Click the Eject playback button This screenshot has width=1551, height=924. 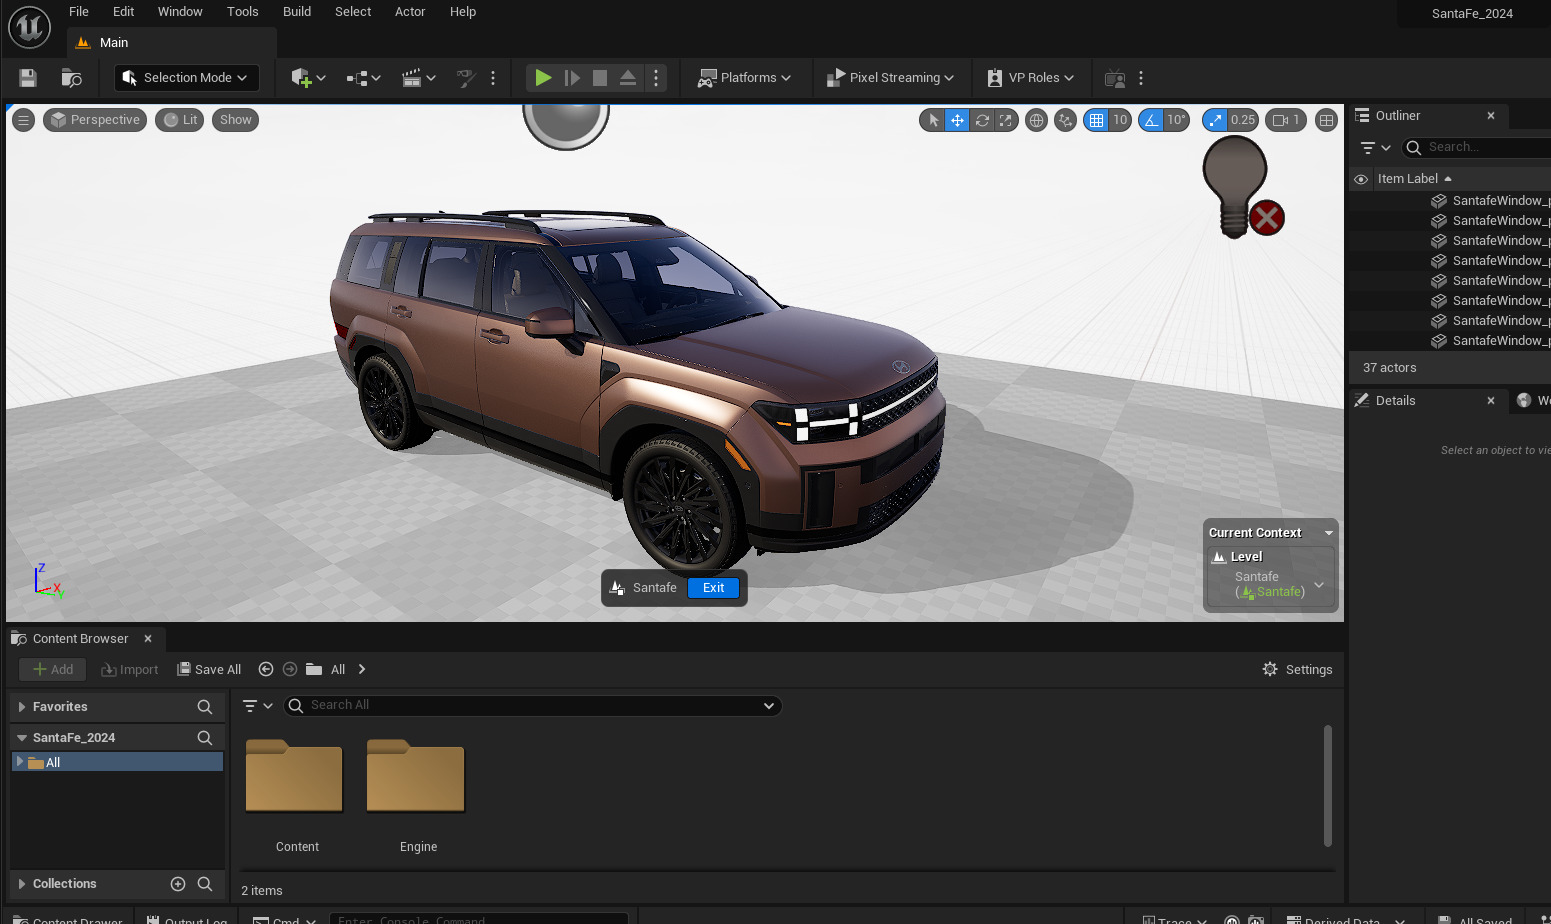pos(628,78)
